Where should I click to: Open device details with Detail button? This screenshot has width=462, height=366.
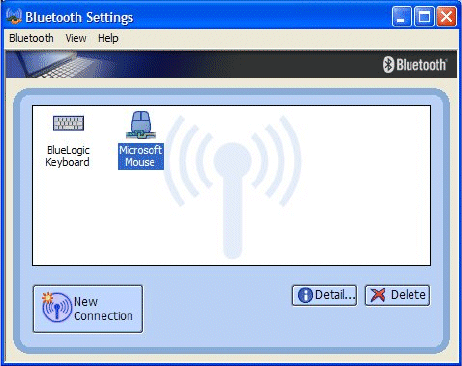point(325,295)
